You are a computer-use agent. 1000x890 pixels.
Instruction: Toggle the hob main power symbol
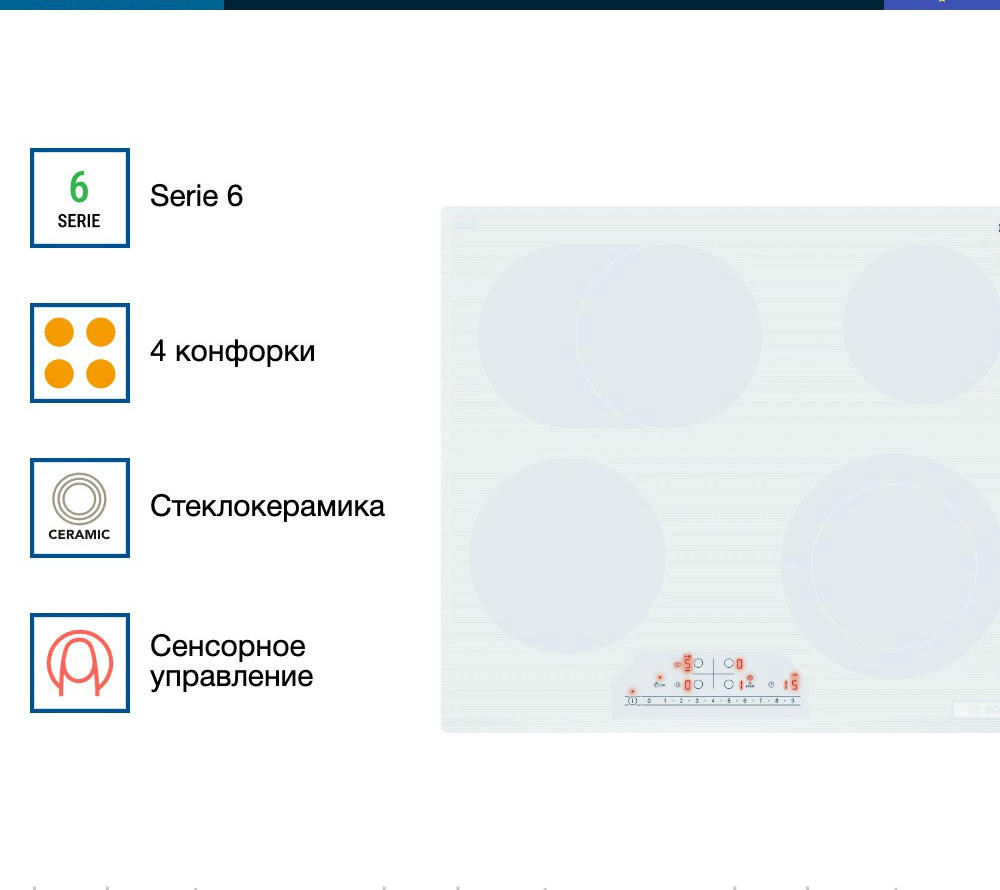pyautogui.click(x=632, y=701)
